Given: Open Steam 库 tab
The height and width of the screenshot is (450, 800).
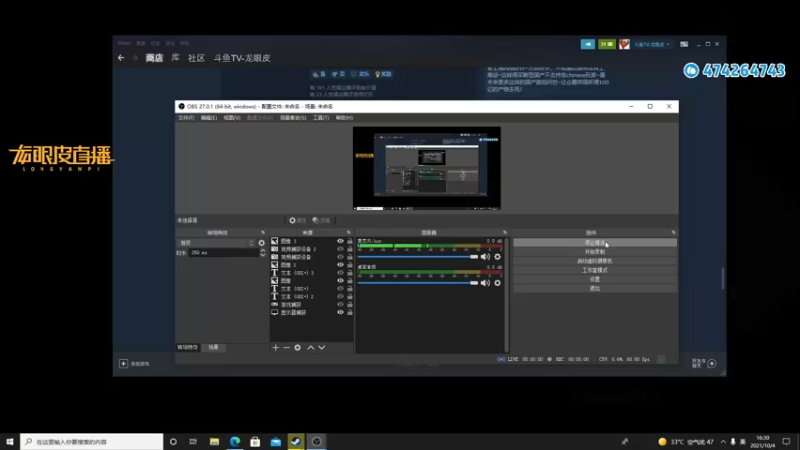Looking at the screenshot, I should (x=176, y=58).
